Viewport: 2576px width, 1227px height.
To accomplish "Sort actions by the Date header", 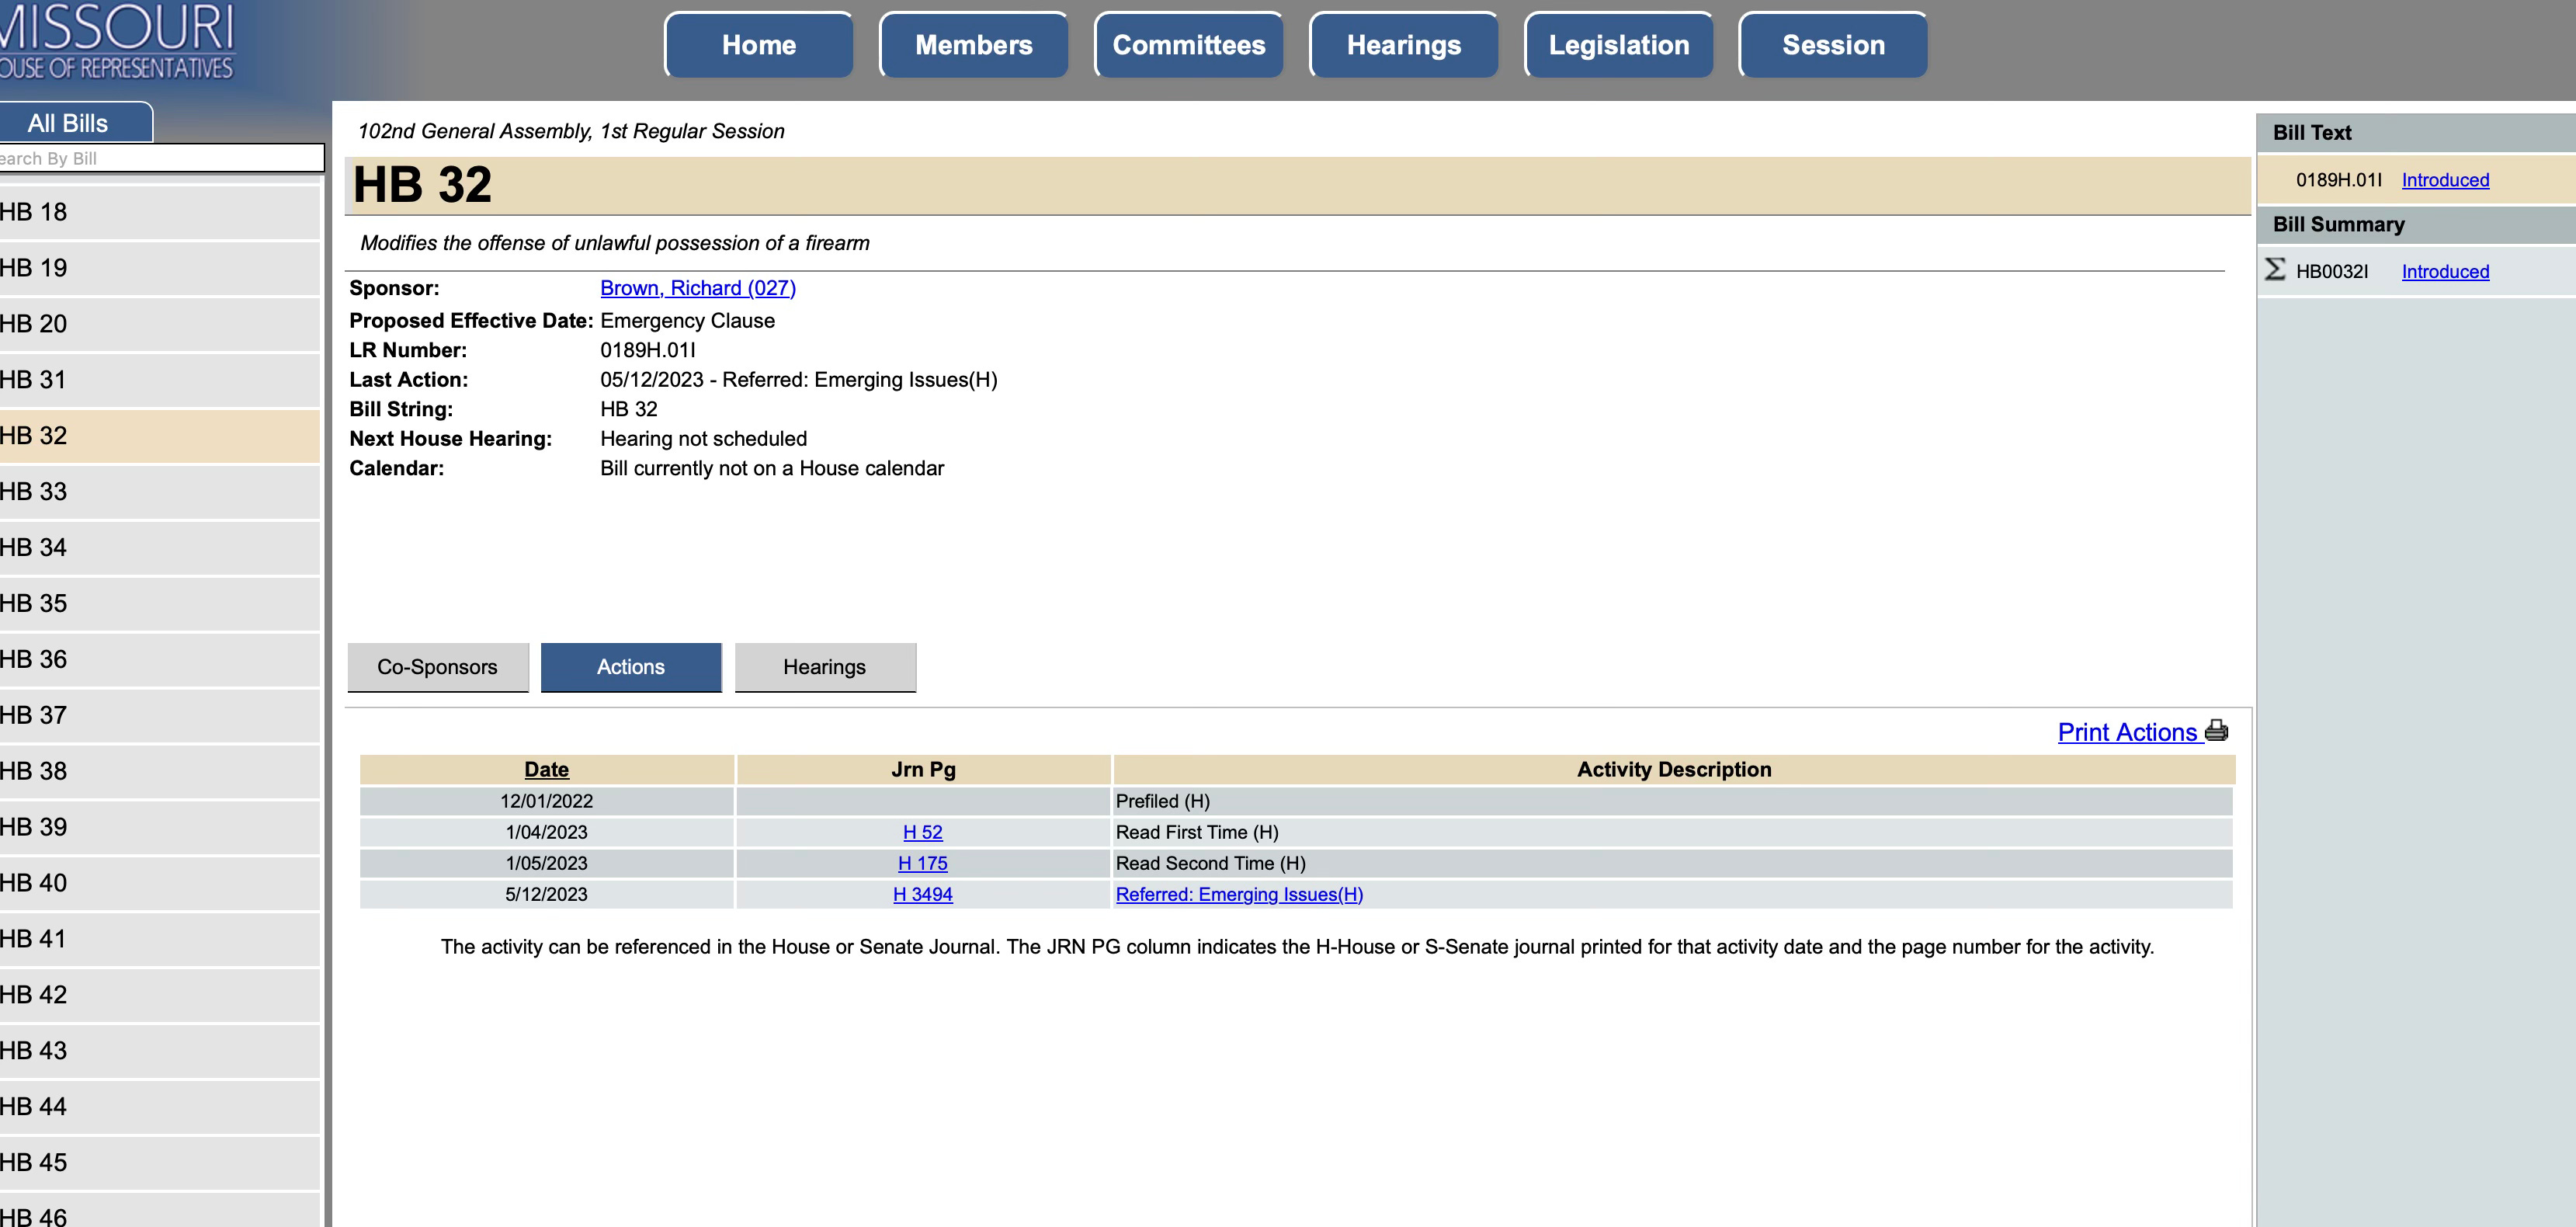I will coord(546,769).
